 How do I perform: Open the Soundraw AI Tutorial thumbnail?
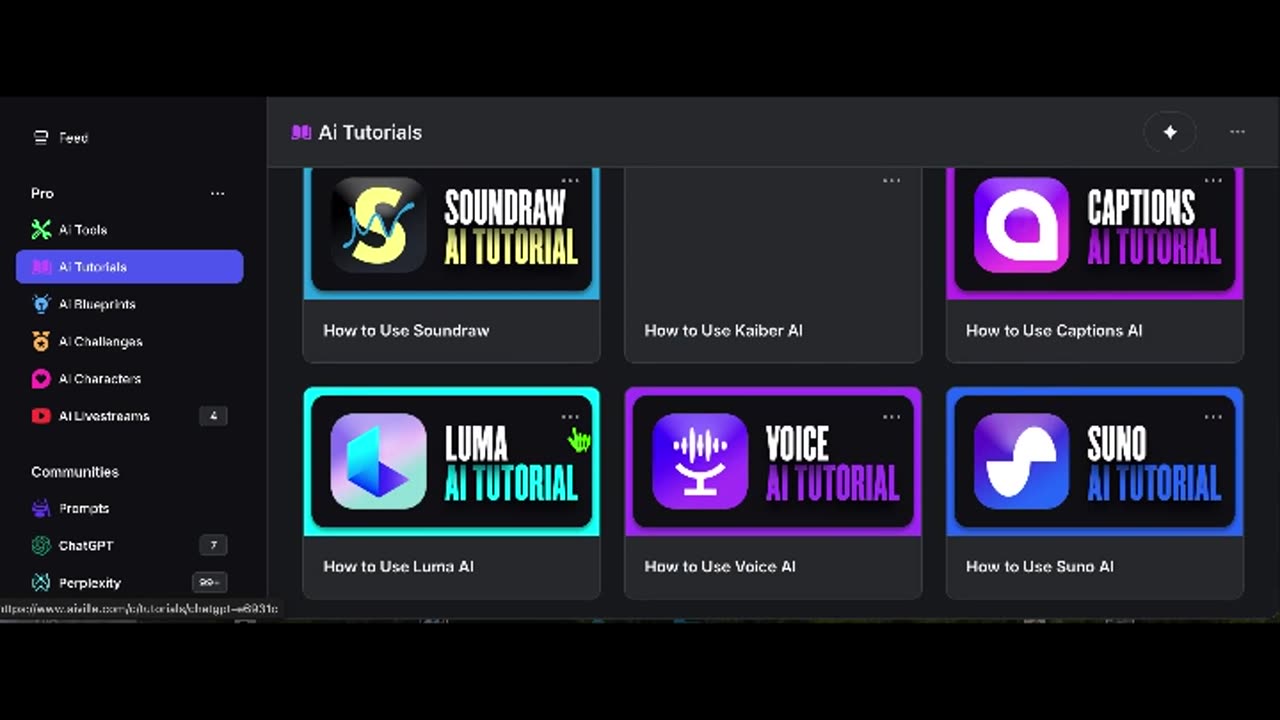click(x=452, y=232)
